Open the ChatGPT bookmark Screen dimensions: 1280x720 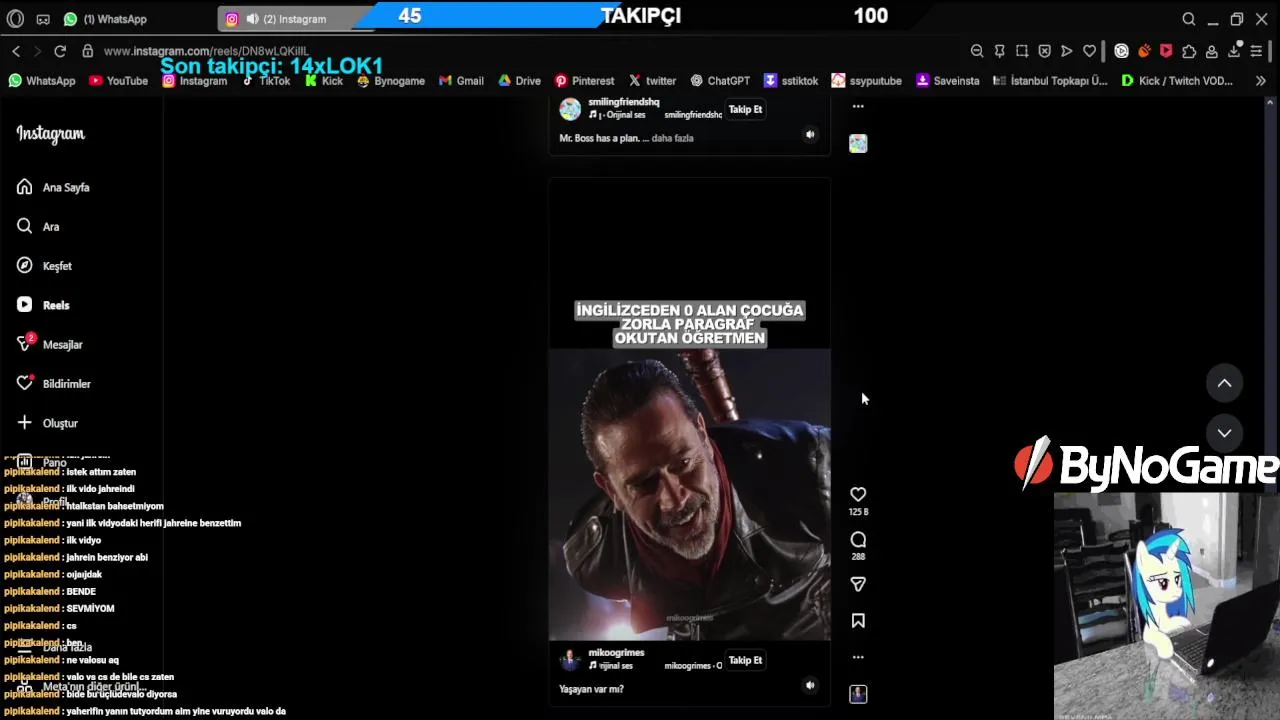[720, 81]
